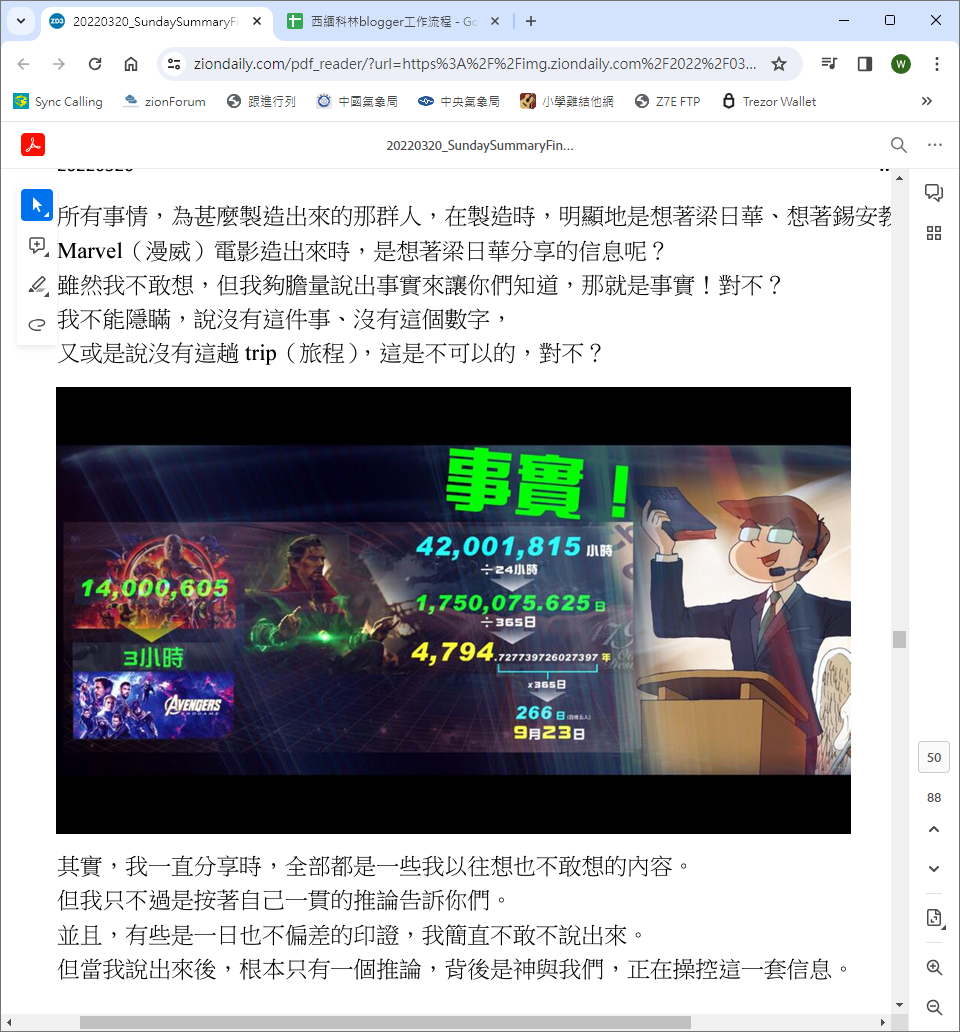Click the current page number 50 field
Image resolution: width=960 pixels, height=1032 pixels.
tap(934, 757)
